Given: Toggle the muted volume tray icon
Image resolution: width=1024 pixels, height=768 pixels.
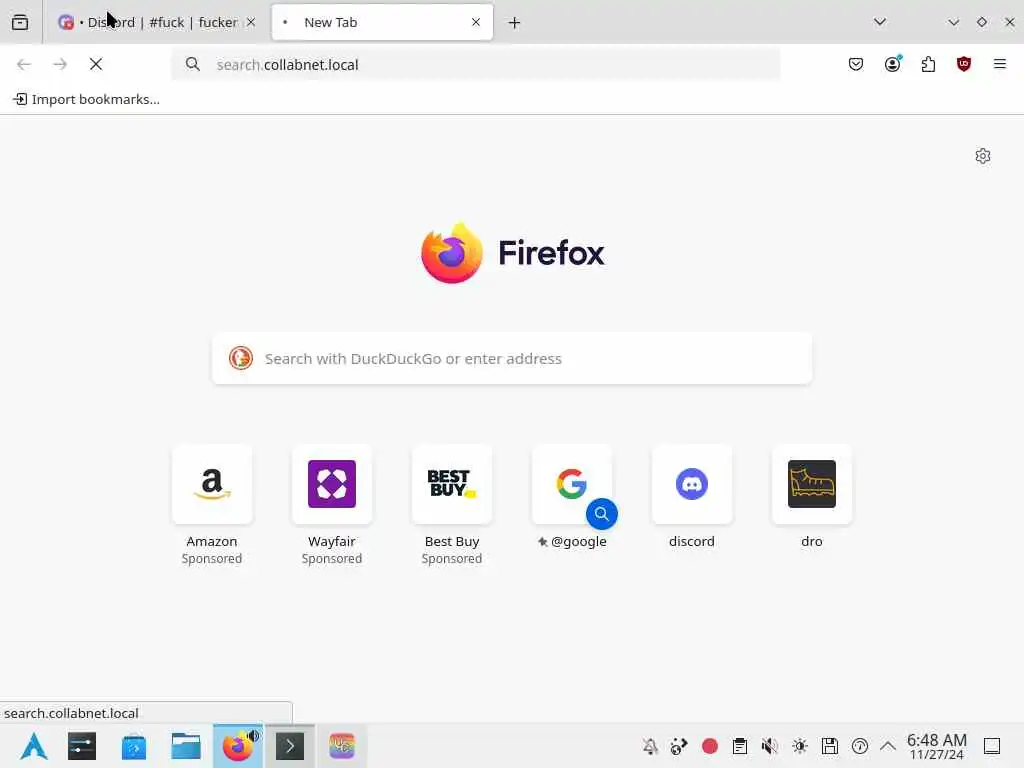Looking at the screenshot, I should (770, 746).
